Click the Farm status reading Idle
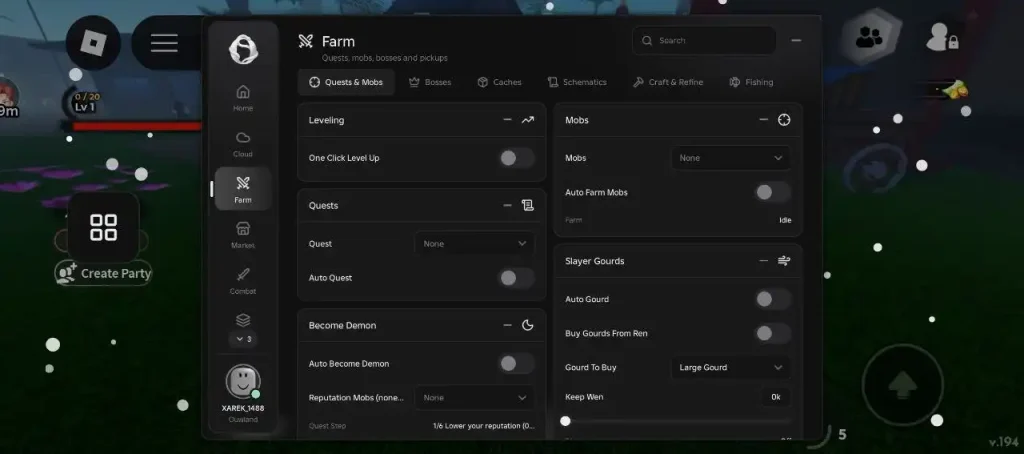Screen dimensions: 1024x454 click(x=785, y=220)
